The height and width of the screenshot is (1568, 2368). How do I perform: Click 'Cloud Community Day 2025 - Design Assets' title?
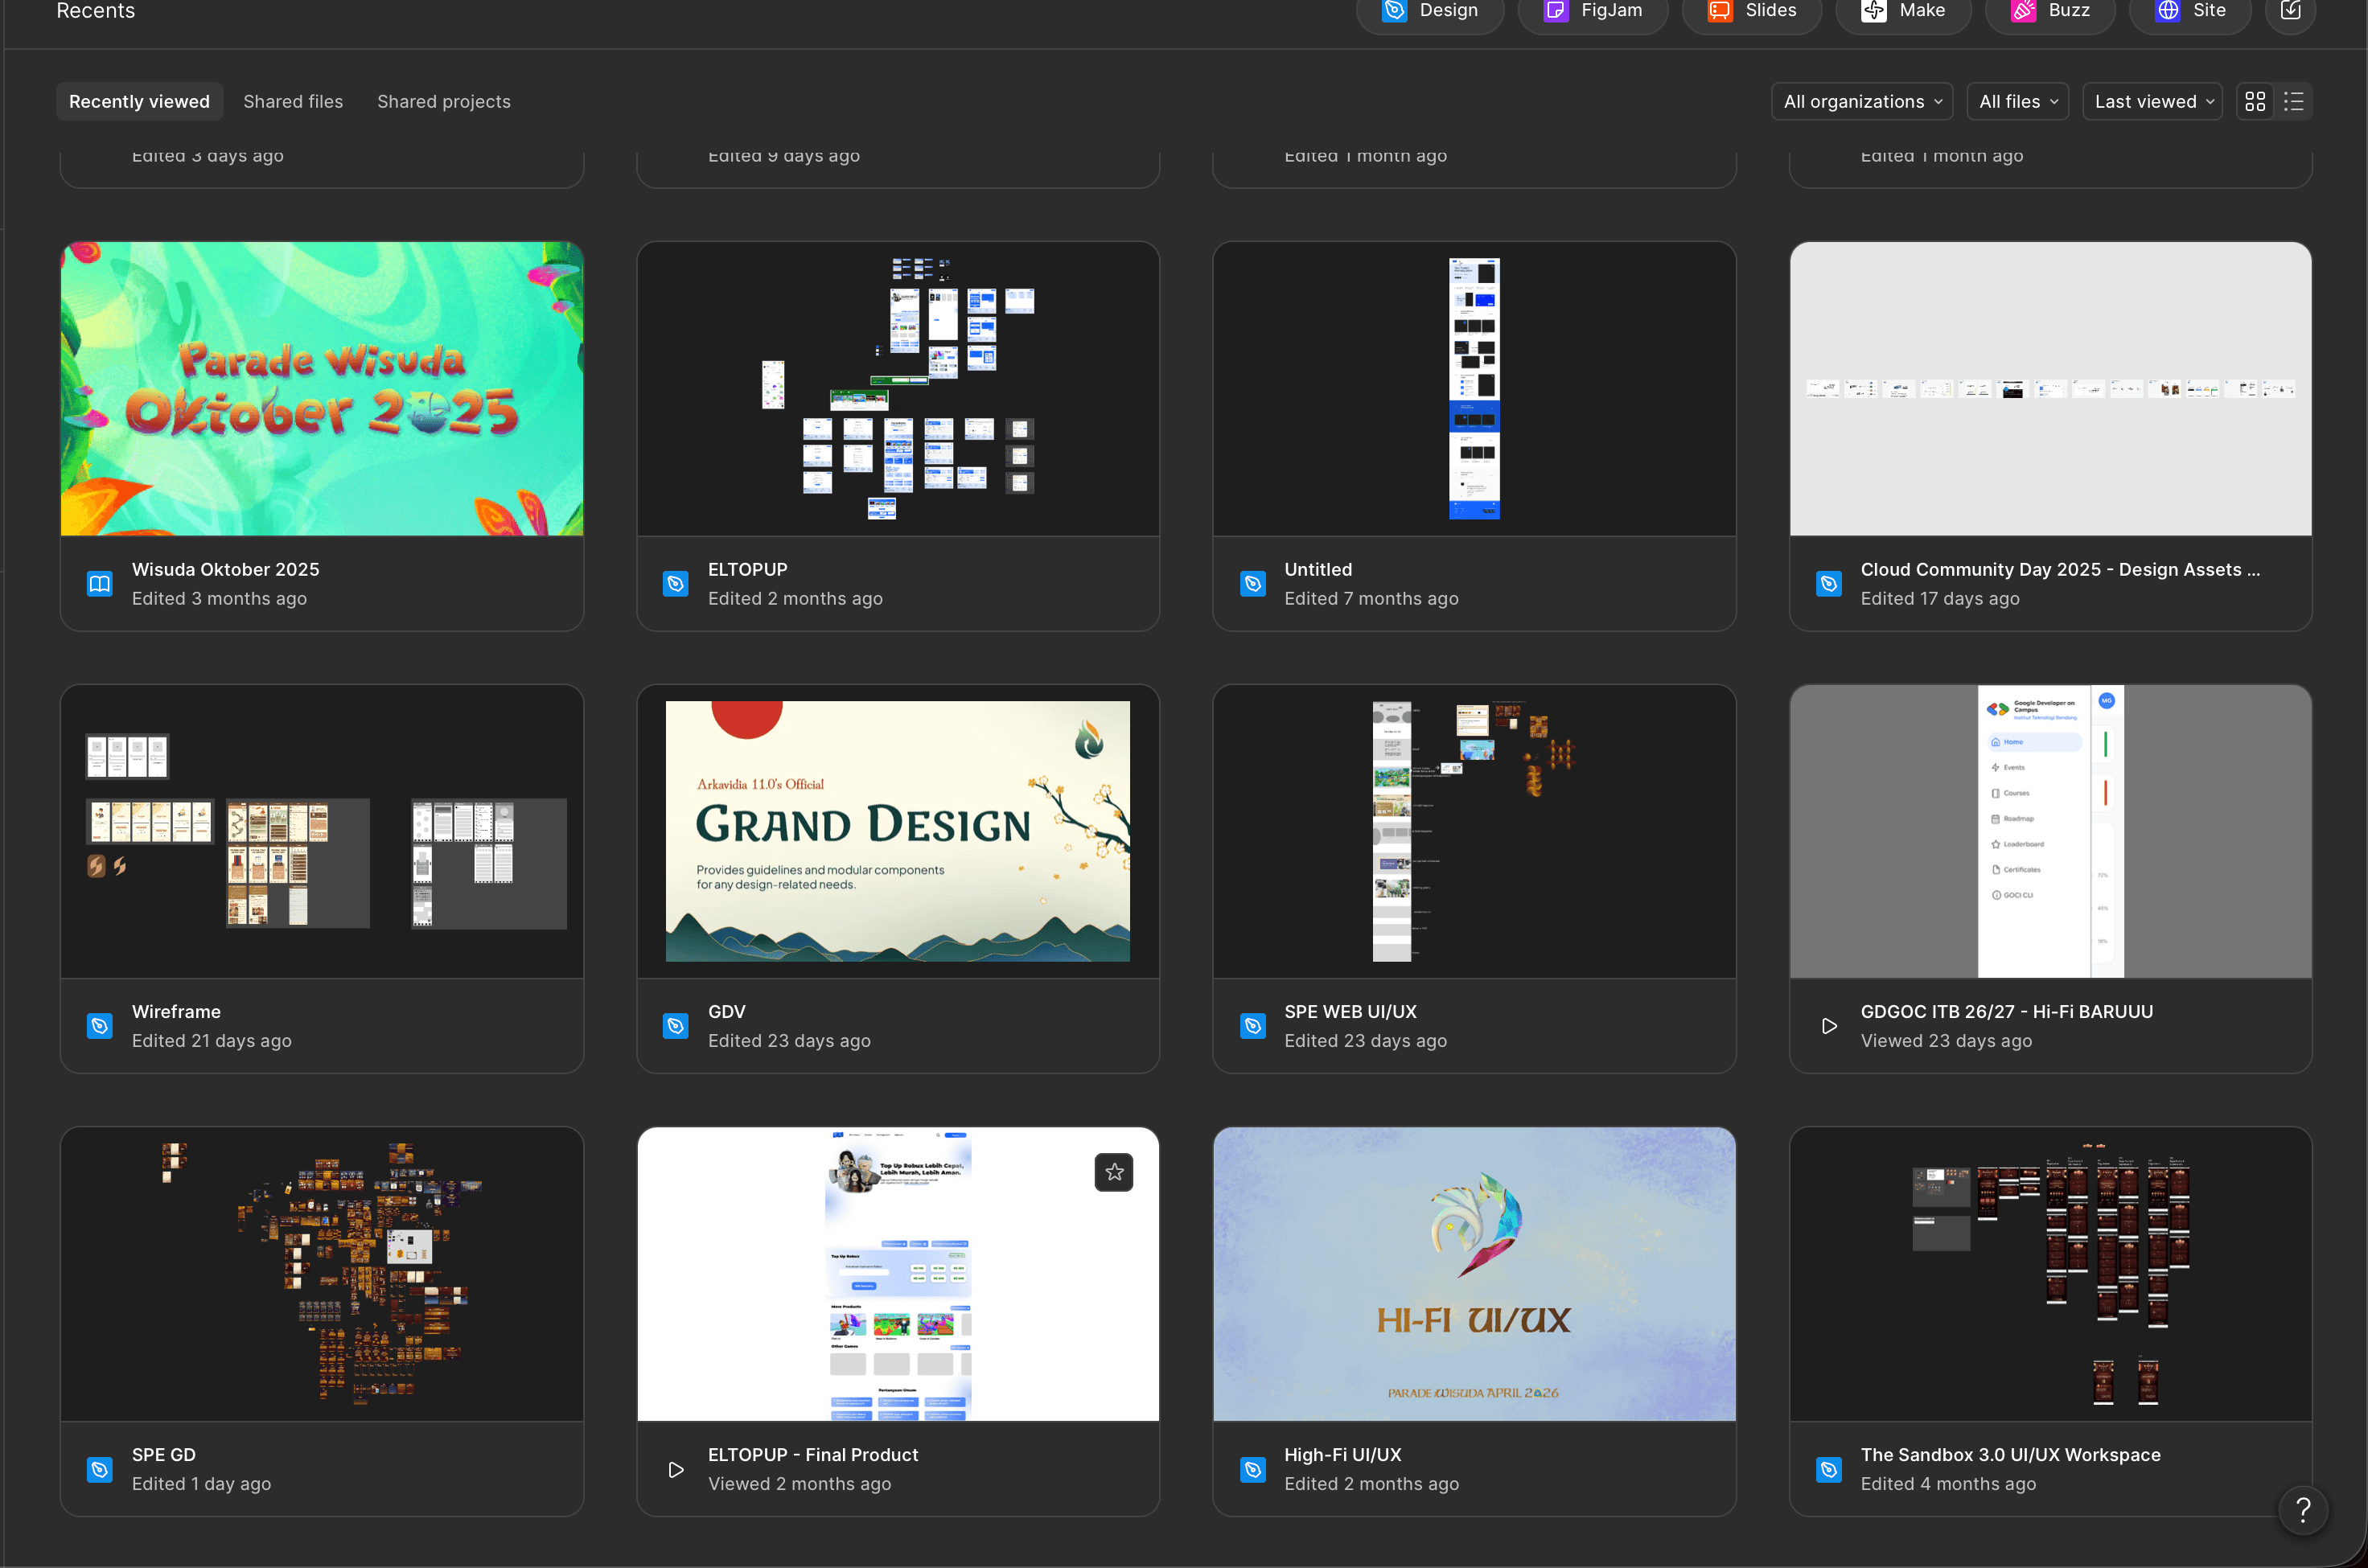[x=2060, y=569]
